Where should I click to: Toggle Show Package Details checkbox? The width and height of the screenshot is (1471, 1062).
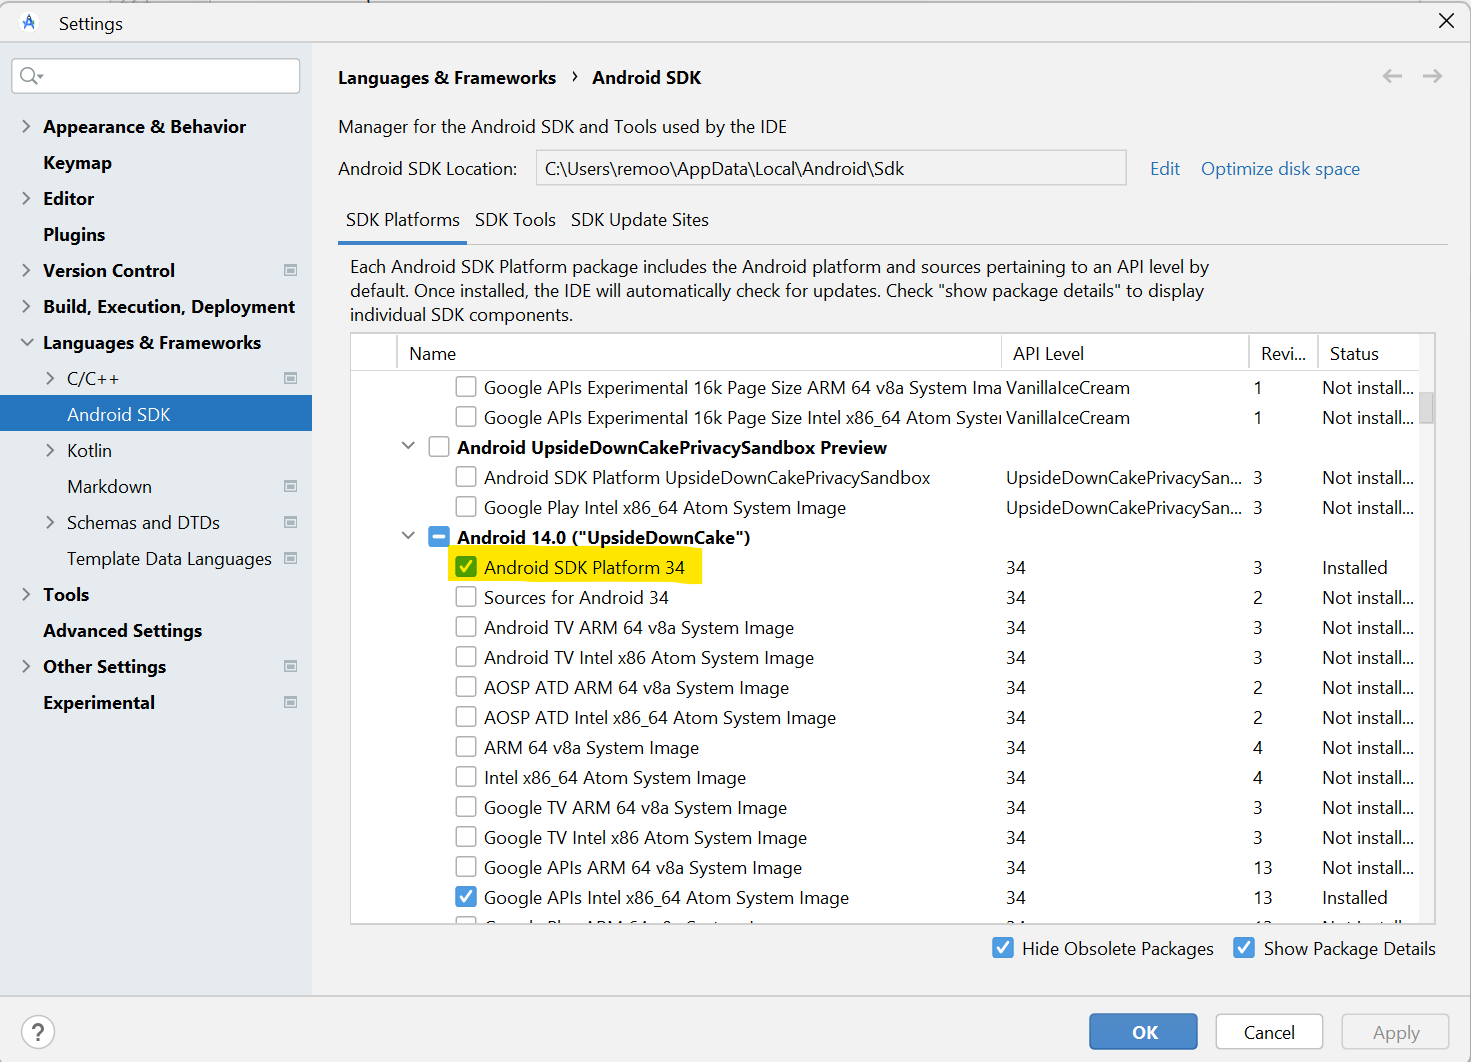1244,948
